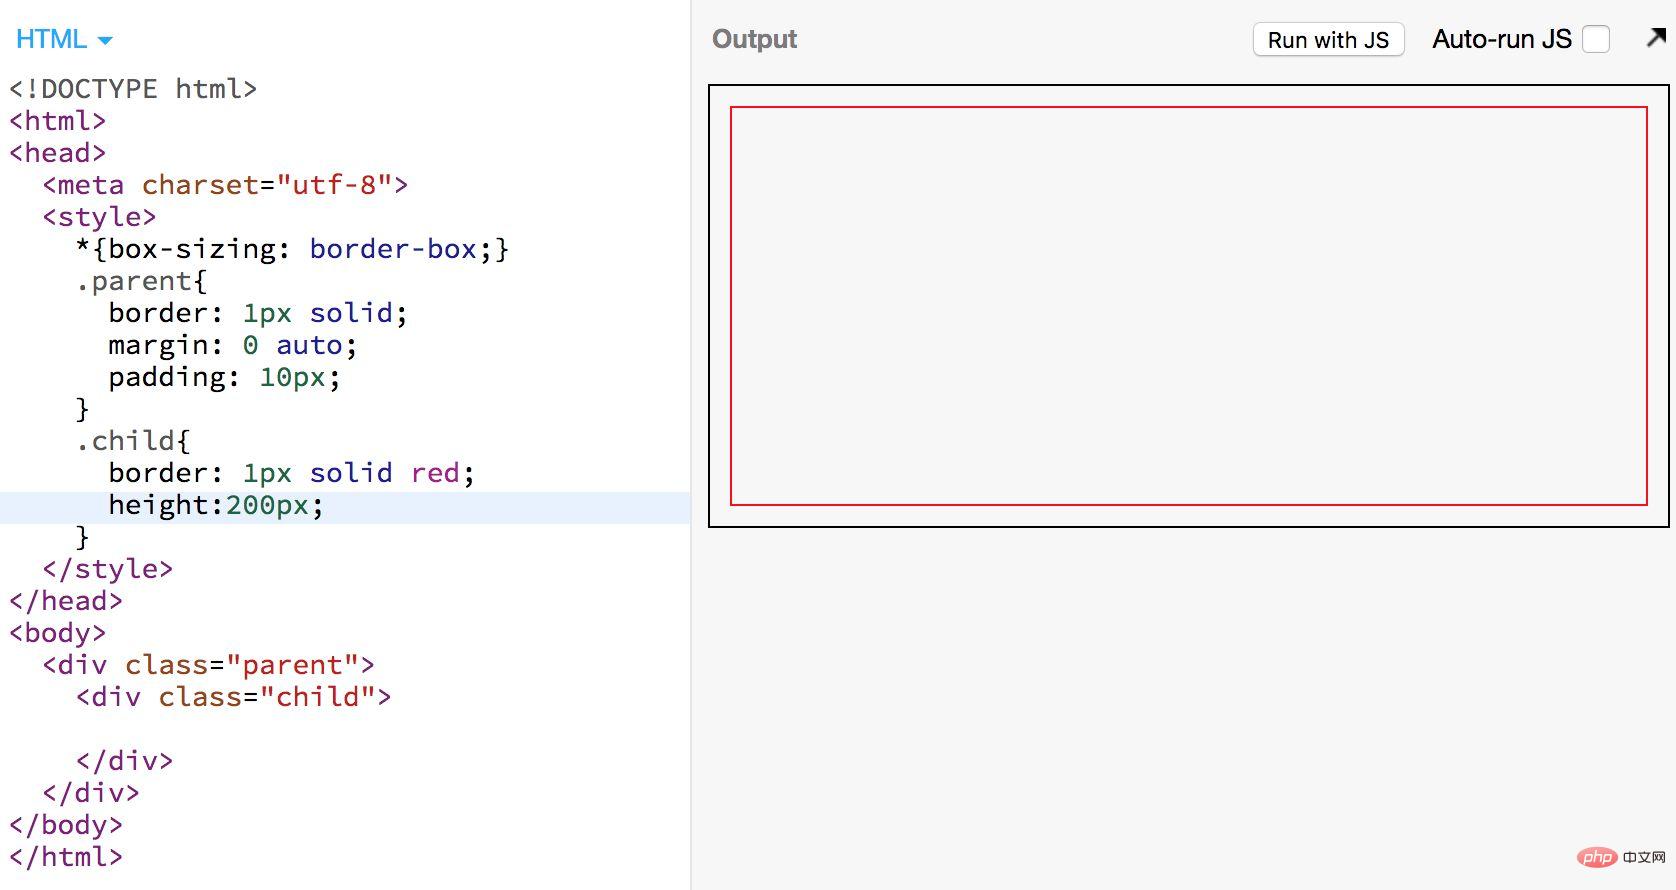Click the '<meta charset="utf-8">' line
The height and width of the screenshot is (890, 1676).
coord(225,185)
